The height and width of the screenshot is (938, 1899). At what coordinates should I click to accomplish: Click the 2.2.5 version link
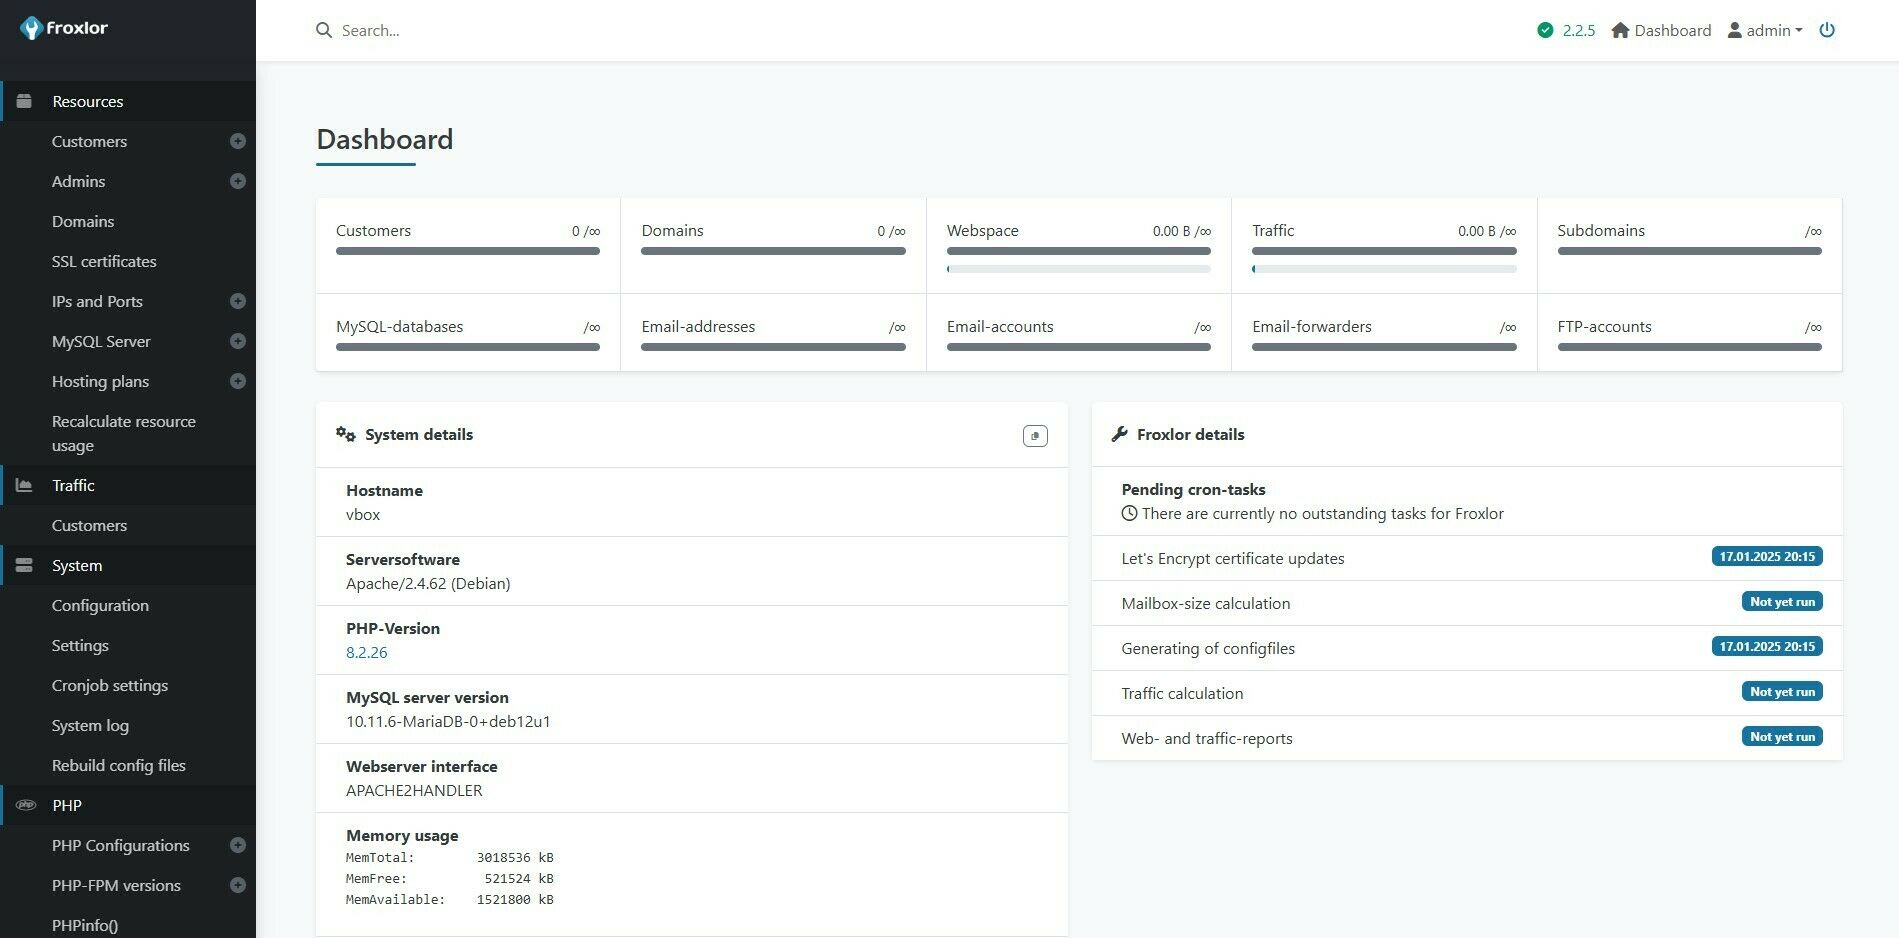(1578, 30)
